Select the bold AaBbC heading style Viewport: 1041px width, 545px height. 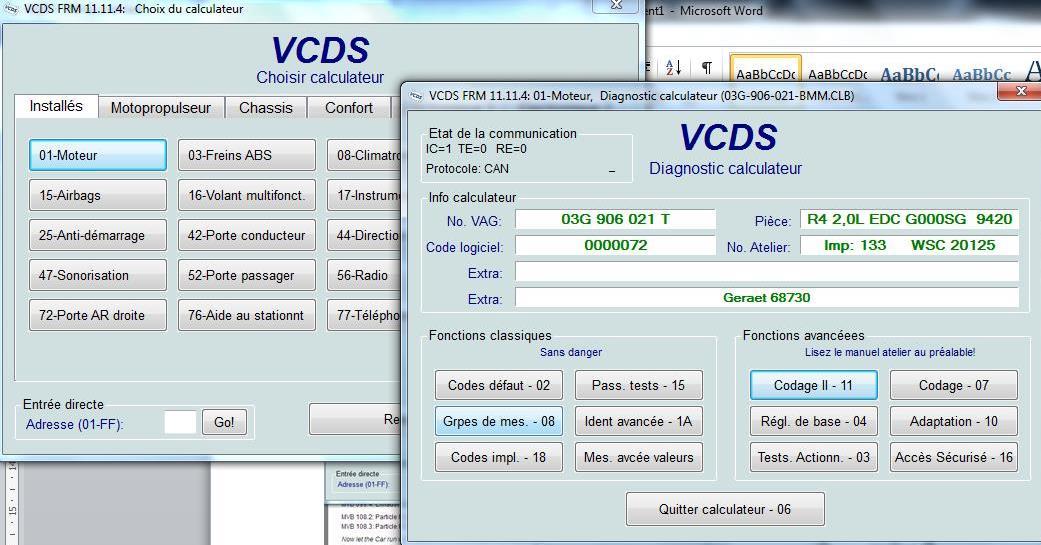910,74
